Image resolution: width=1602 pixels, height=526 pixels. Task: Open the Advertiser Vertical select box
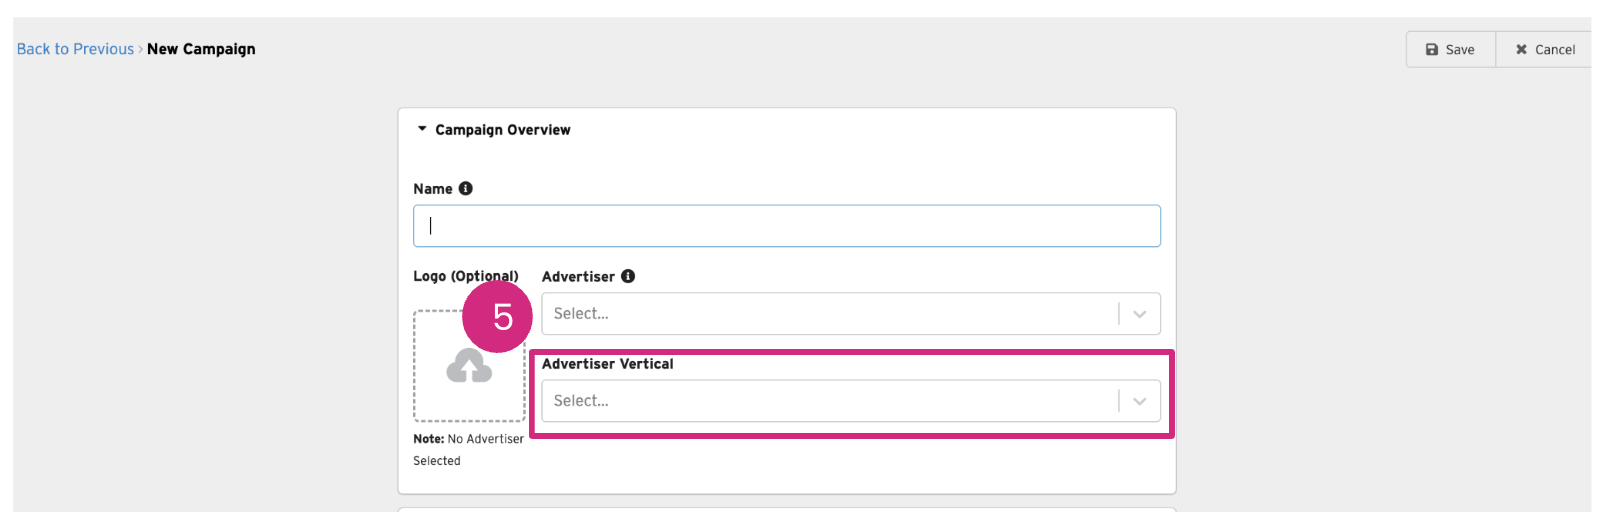tap(830, 401)
